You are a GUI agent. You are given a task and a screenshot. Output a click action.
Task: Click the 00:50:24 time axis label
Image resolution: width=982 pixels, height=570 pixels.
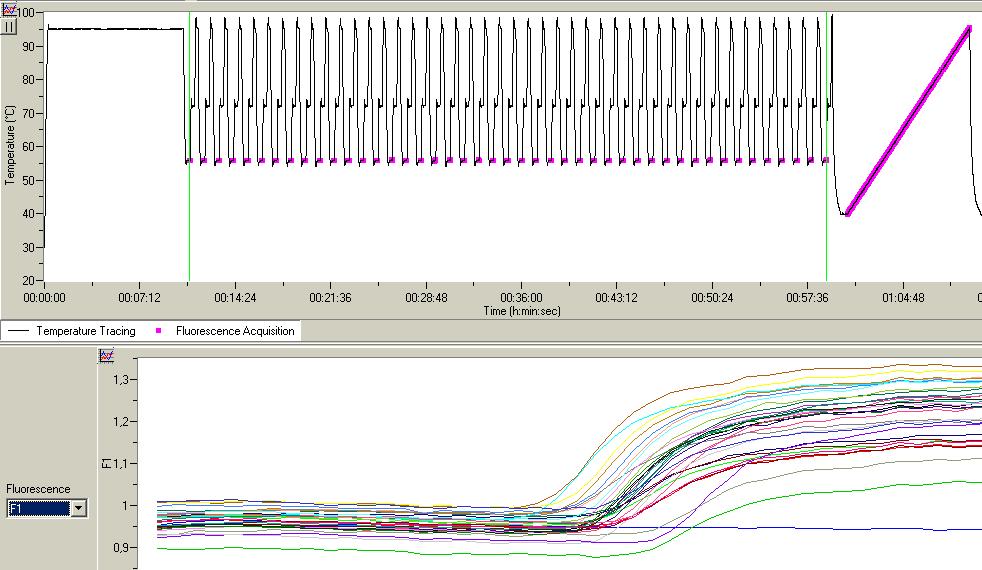[712, 298]
